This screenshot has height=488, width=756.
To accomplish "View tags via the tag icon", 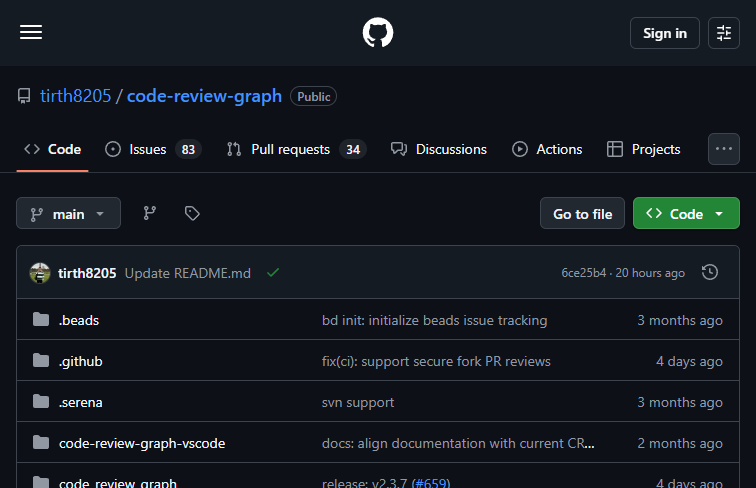I will 192,213.
